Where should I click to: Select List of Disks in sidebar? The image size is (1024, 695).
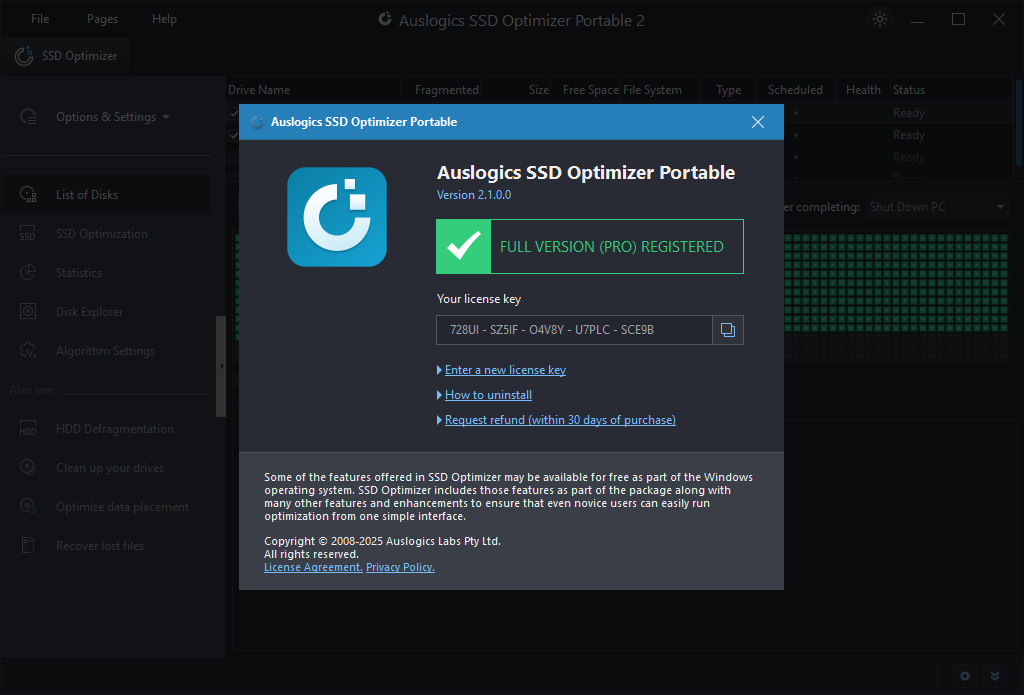click(106, 195)
